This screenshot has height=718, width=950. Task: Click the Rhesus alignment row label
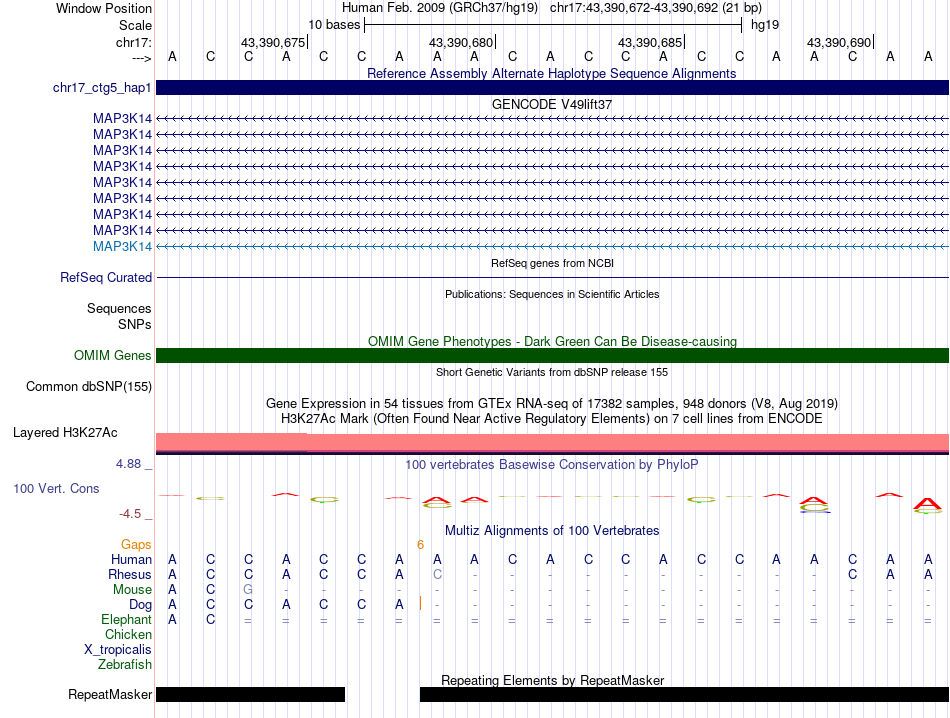(130, 574)
